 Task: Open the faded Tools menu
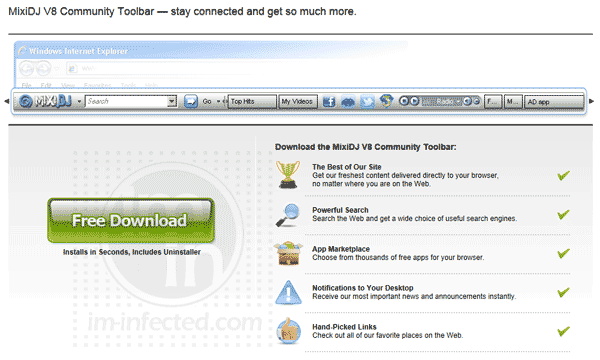click(x=128, y=85)
